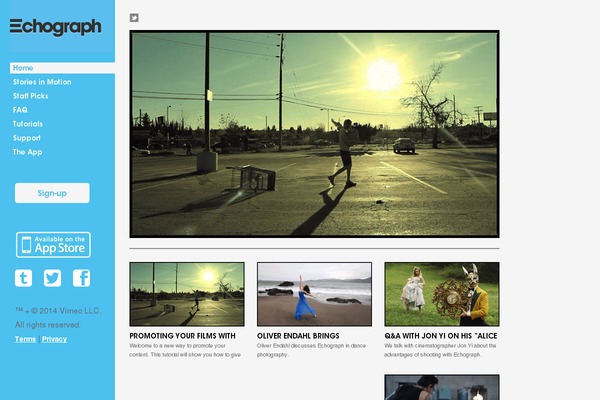Open Tutorials menu item
This screenshot has height=400, width=600.
click(28, 124)
